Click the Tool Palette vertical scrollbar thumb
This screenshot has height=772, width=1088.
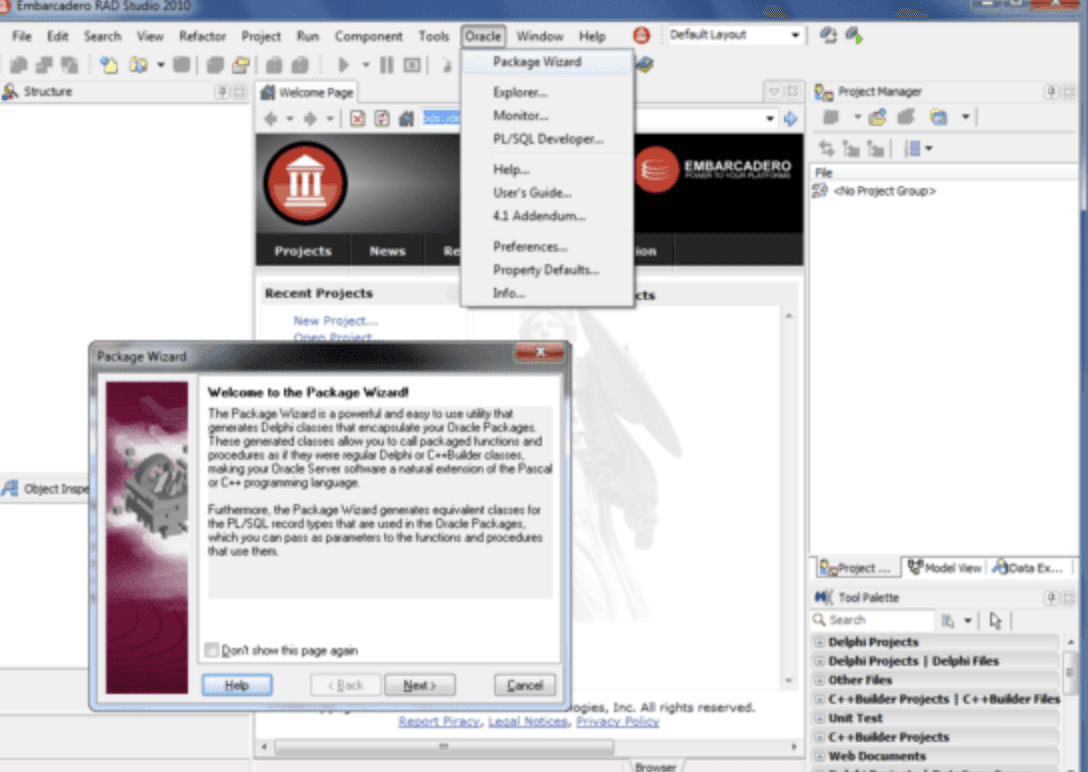(x=1069, y=671)
